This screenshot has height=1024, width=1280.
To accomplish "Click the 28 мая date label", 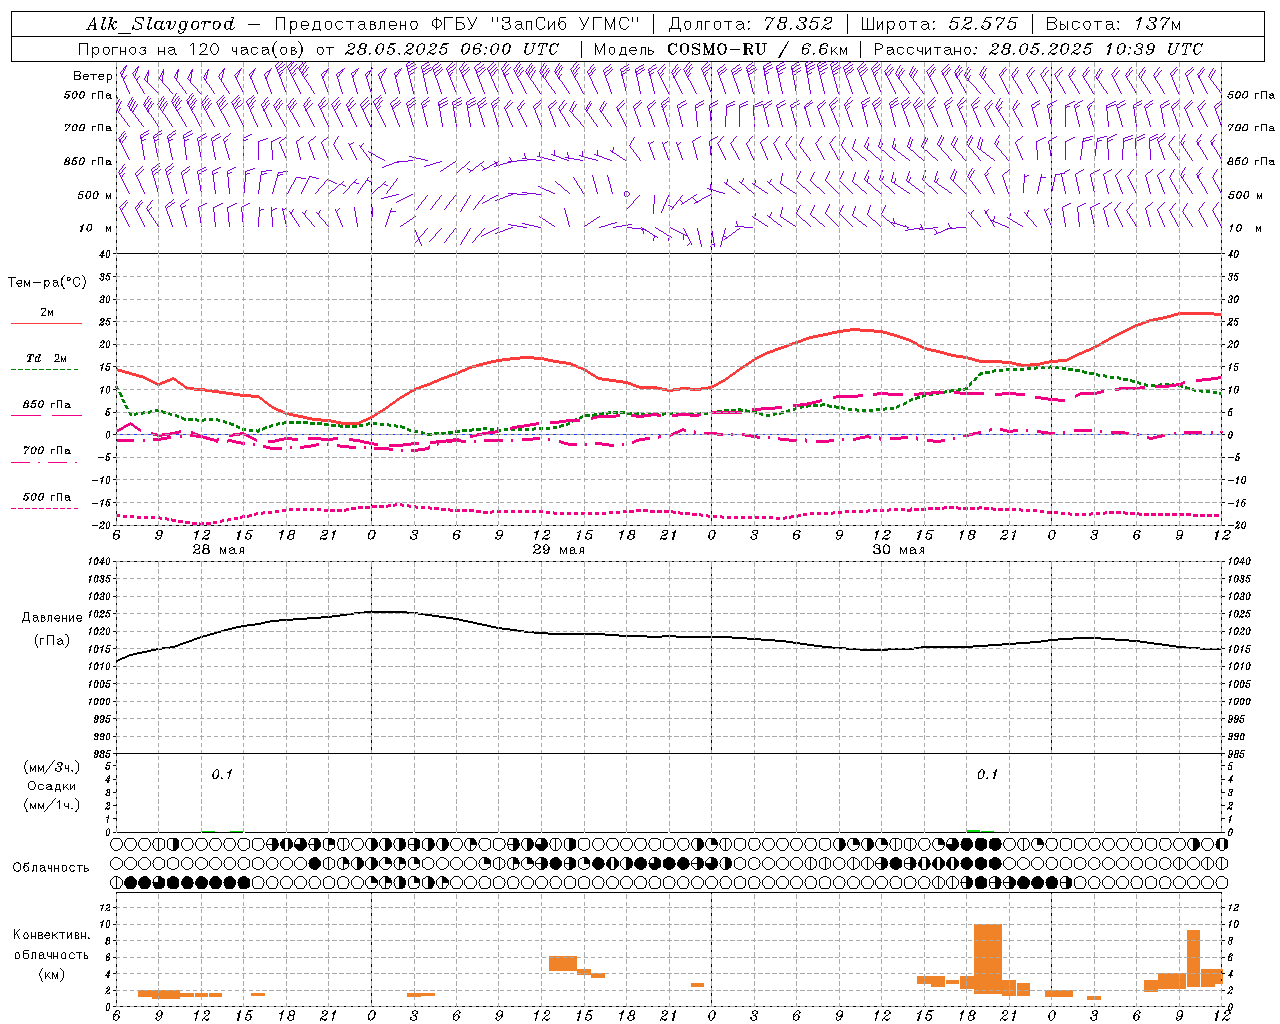I will pyautogui.click(x=218, y=550).
